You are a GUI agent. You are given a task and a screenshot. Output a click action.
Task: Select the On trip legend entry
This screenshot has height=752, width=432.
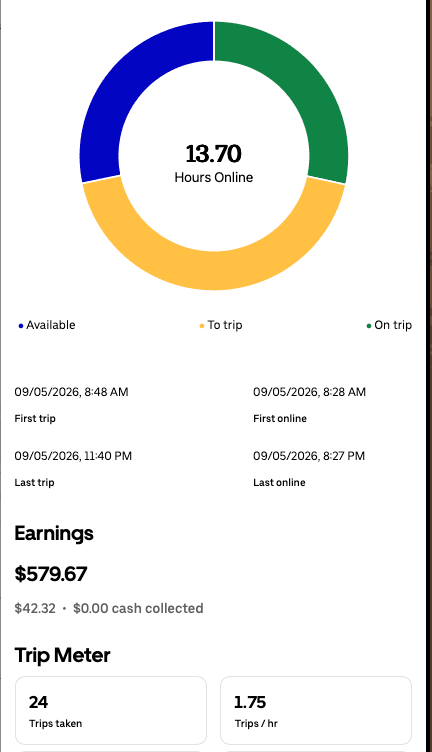click(389, 325)
